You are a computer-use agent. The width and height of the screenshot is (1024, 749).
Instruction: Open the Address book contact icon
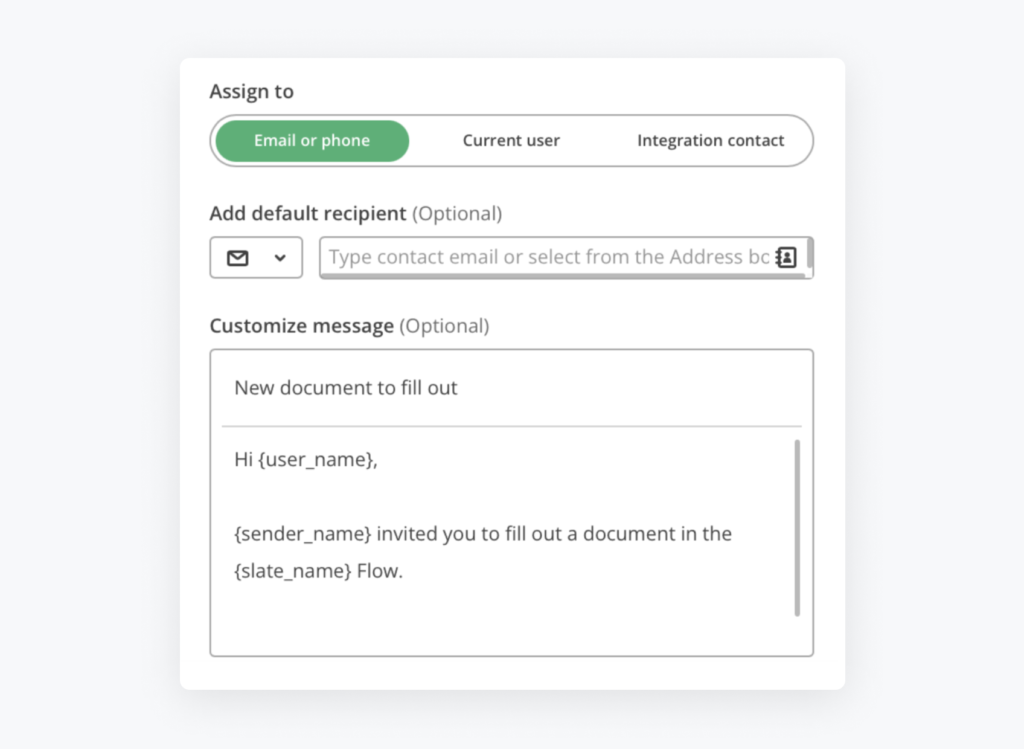coord(786,257)
